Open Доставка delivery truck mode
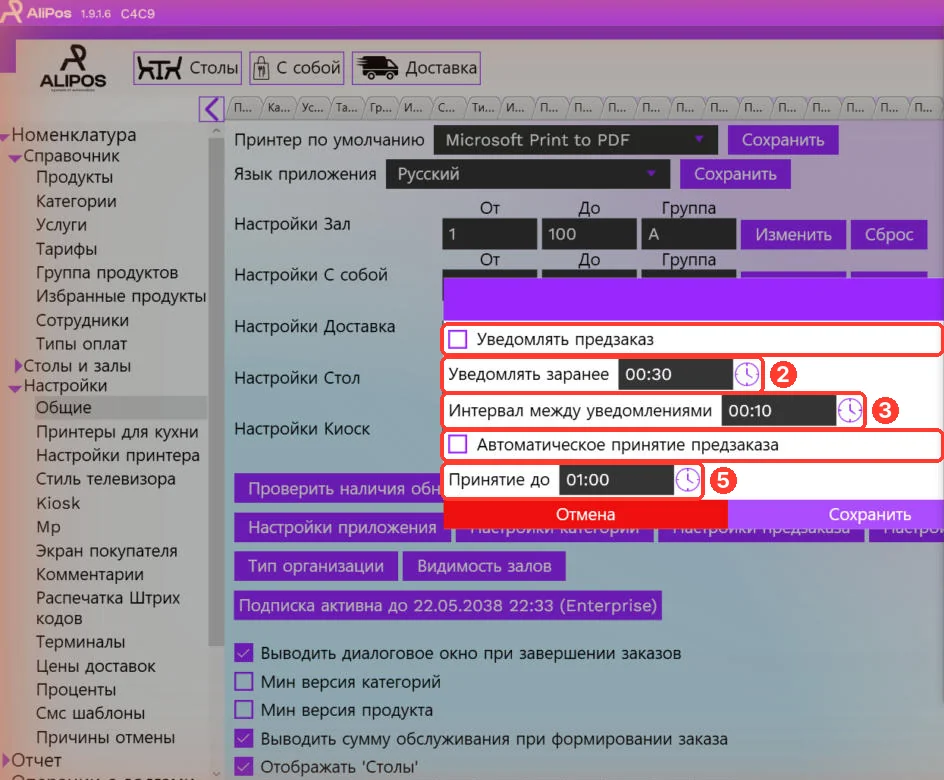Image resolution: width=944 pixels, height=780 pixels. click(416, 68)
